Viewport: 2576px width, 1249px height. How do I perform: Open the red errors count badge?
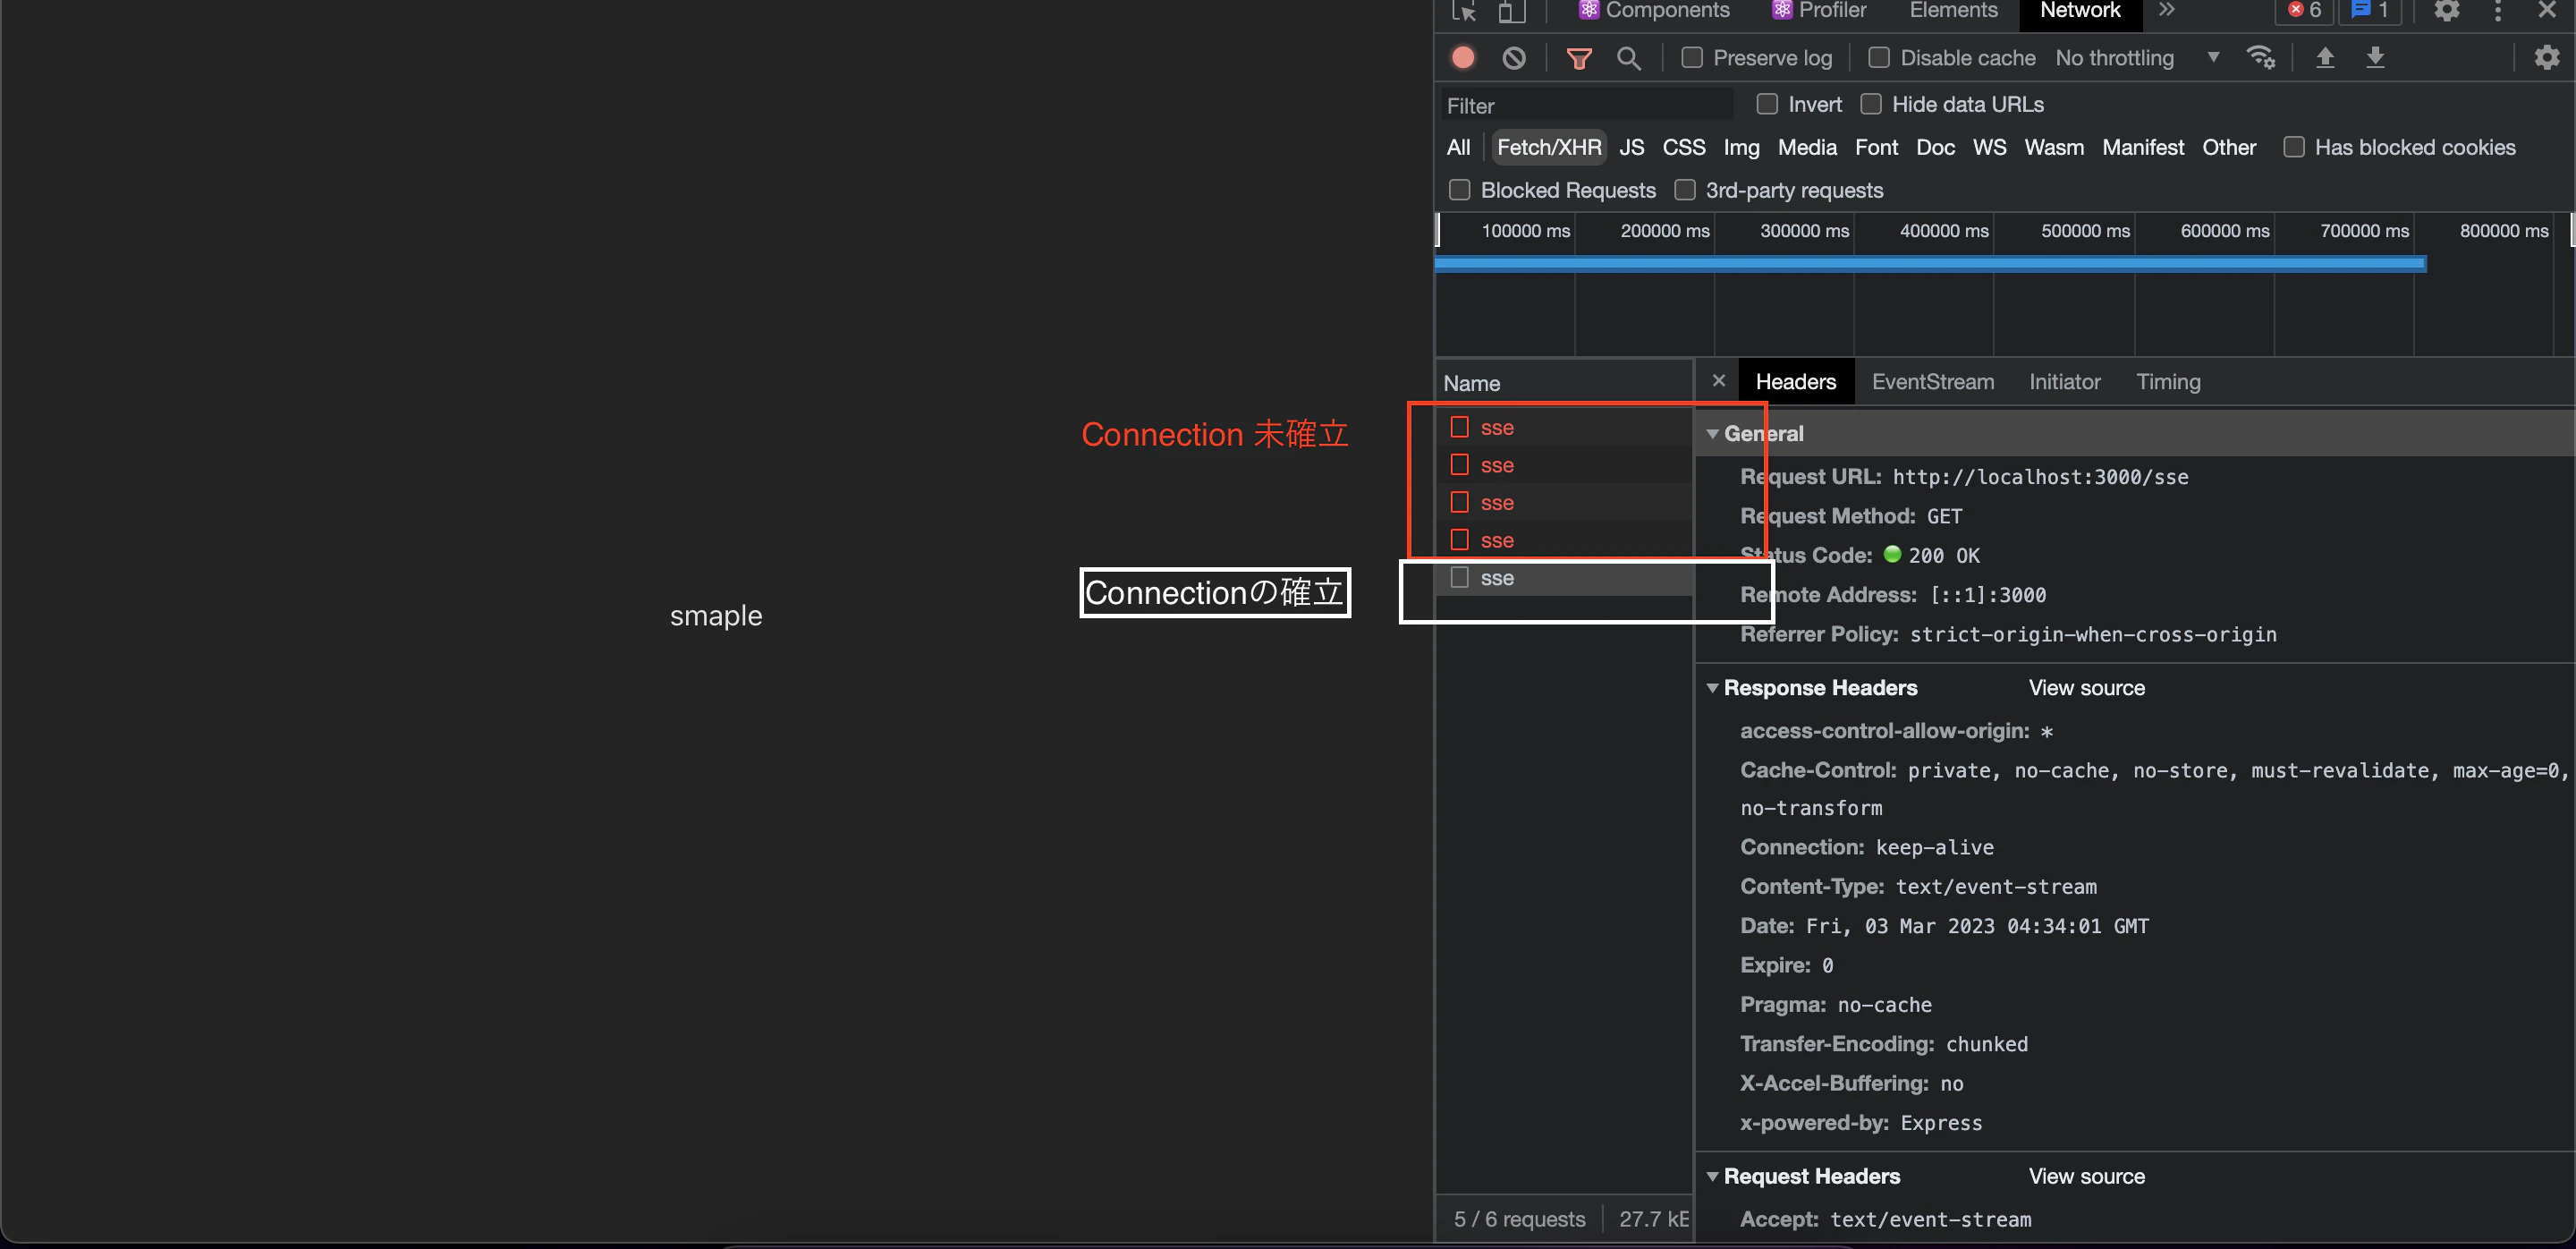pos(2305,10)
